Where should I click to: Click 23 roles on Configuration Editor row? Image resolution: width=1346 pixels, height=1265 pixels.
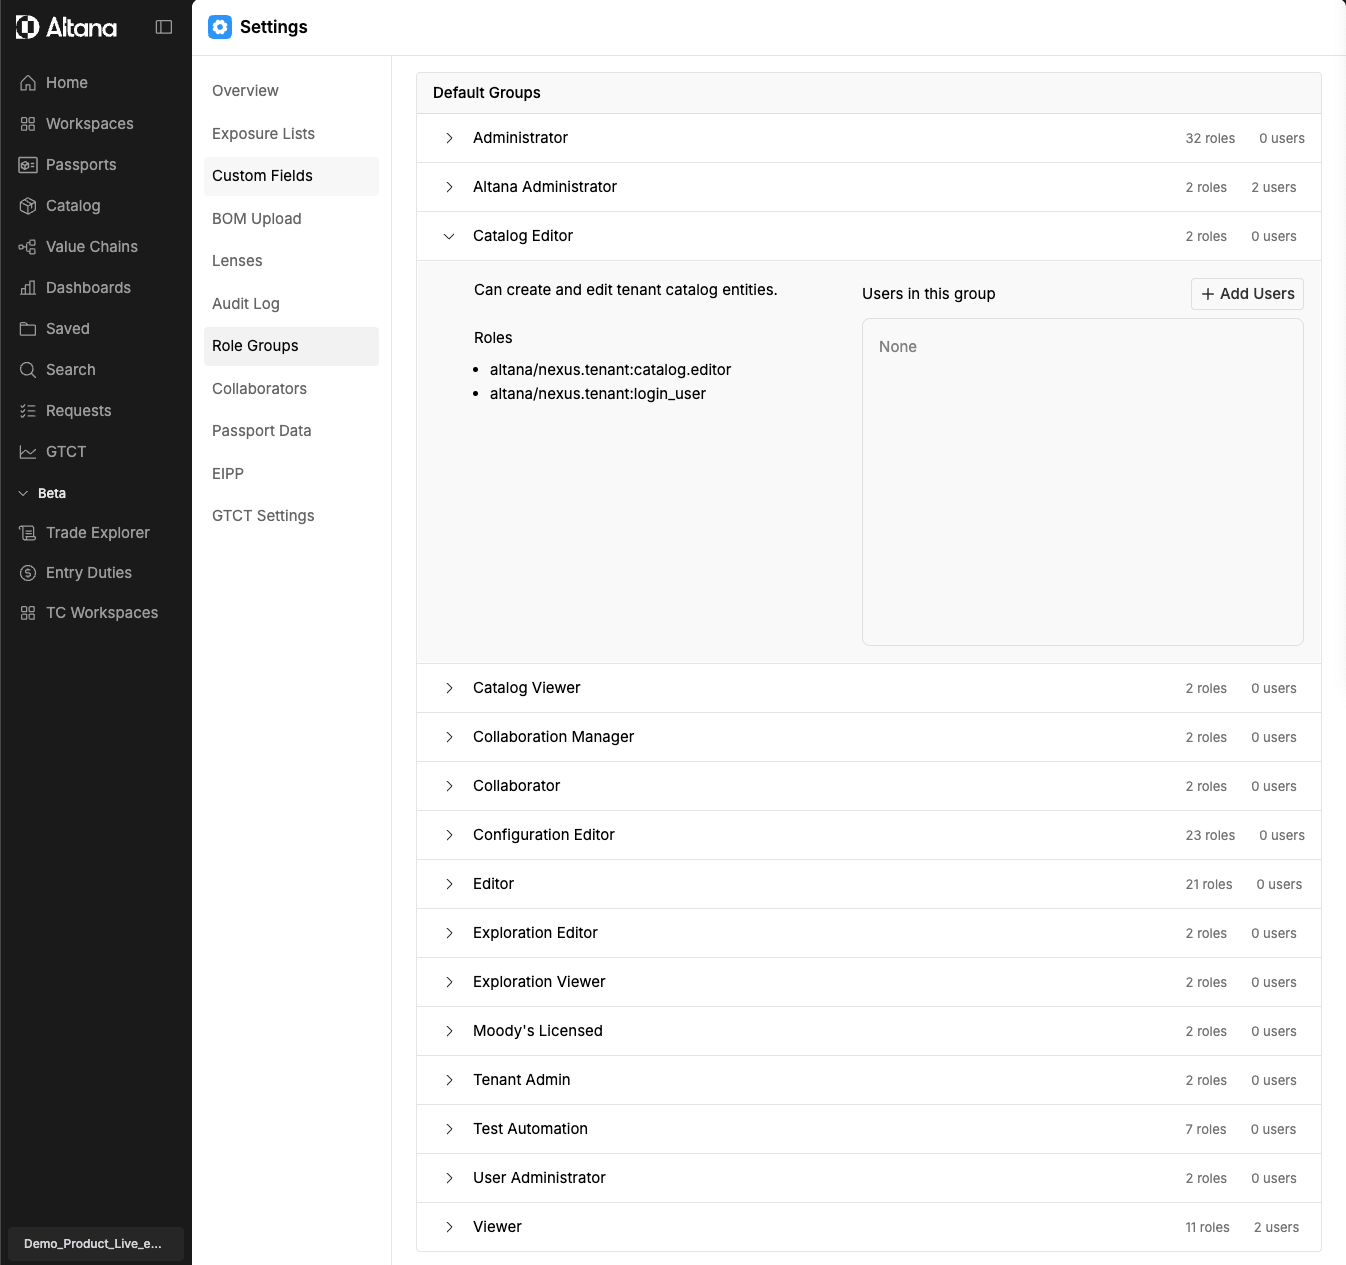[1210, 836]
